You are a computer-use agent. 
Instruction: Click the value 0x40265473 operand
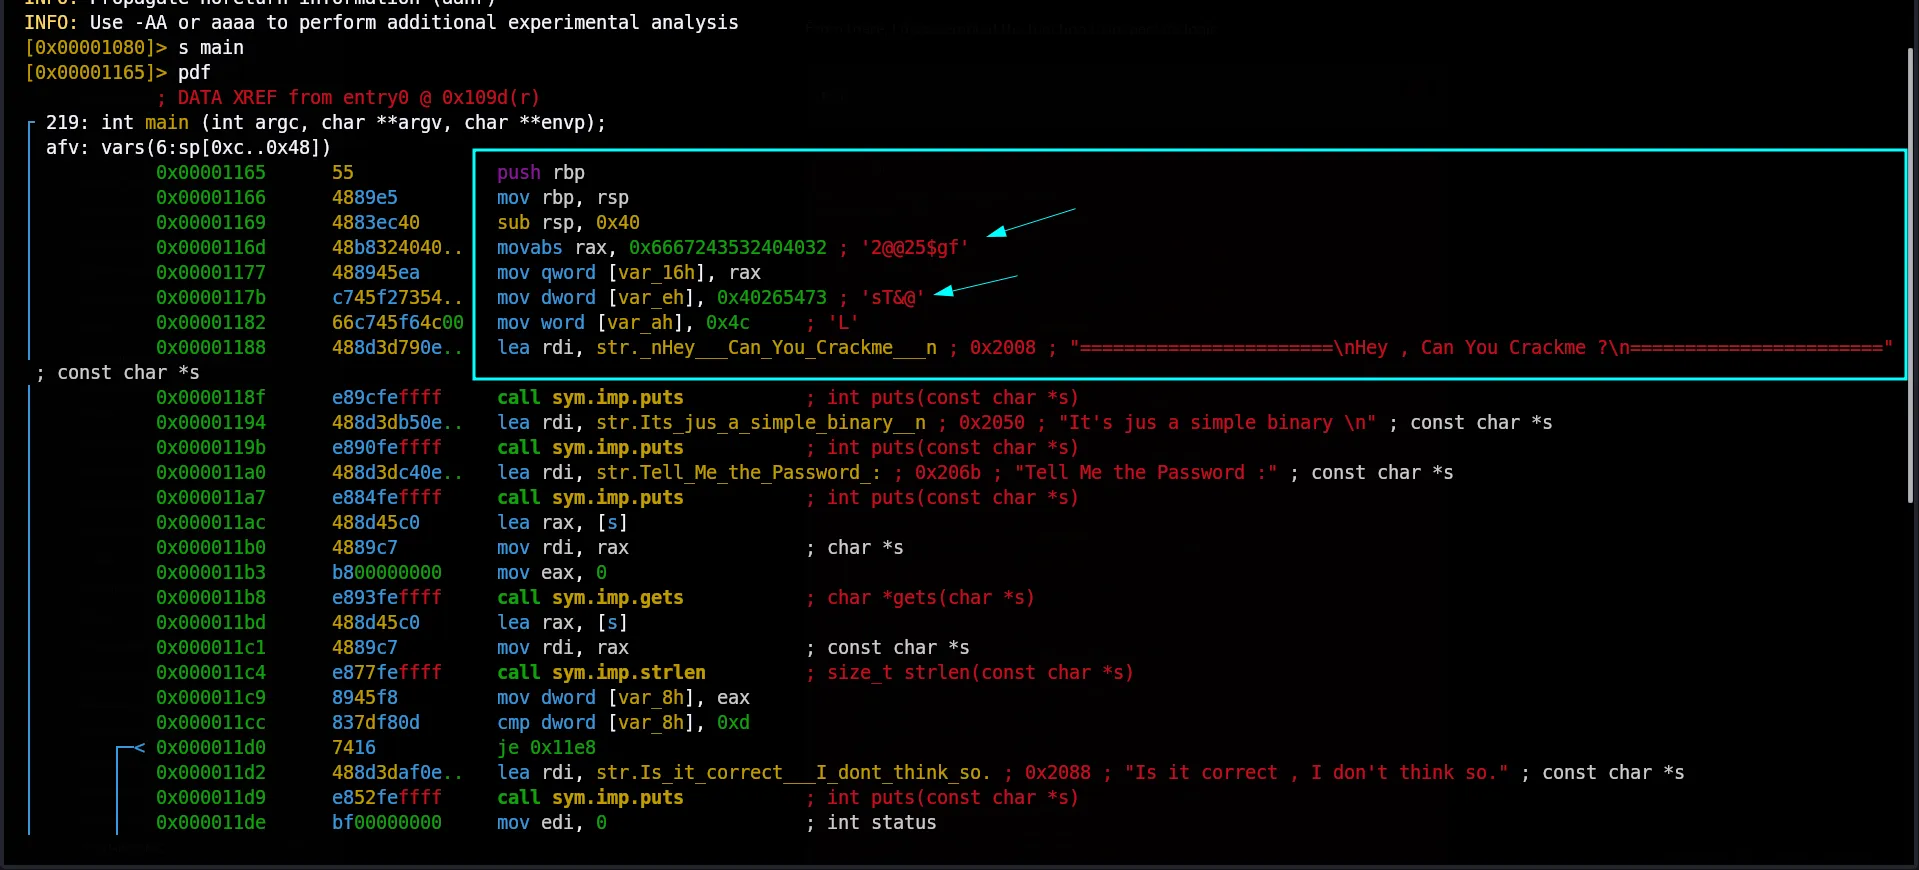coord(772,298)
